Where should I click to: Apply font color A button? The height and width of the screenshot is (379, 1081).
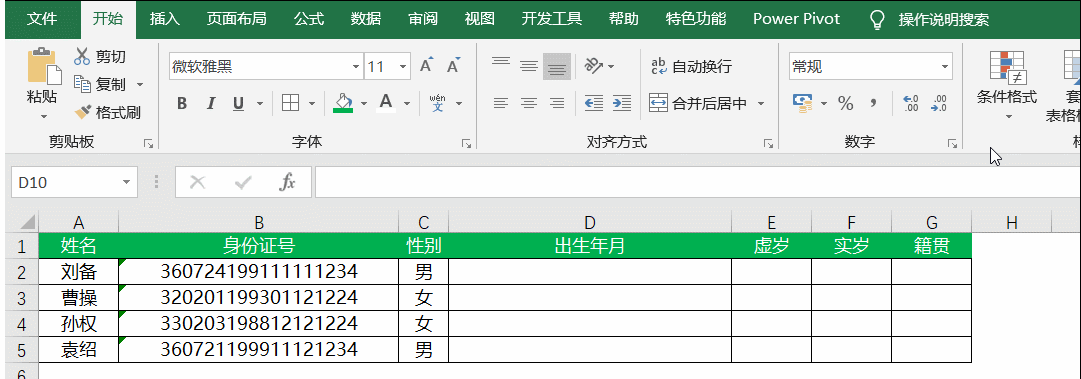point(386,103)
